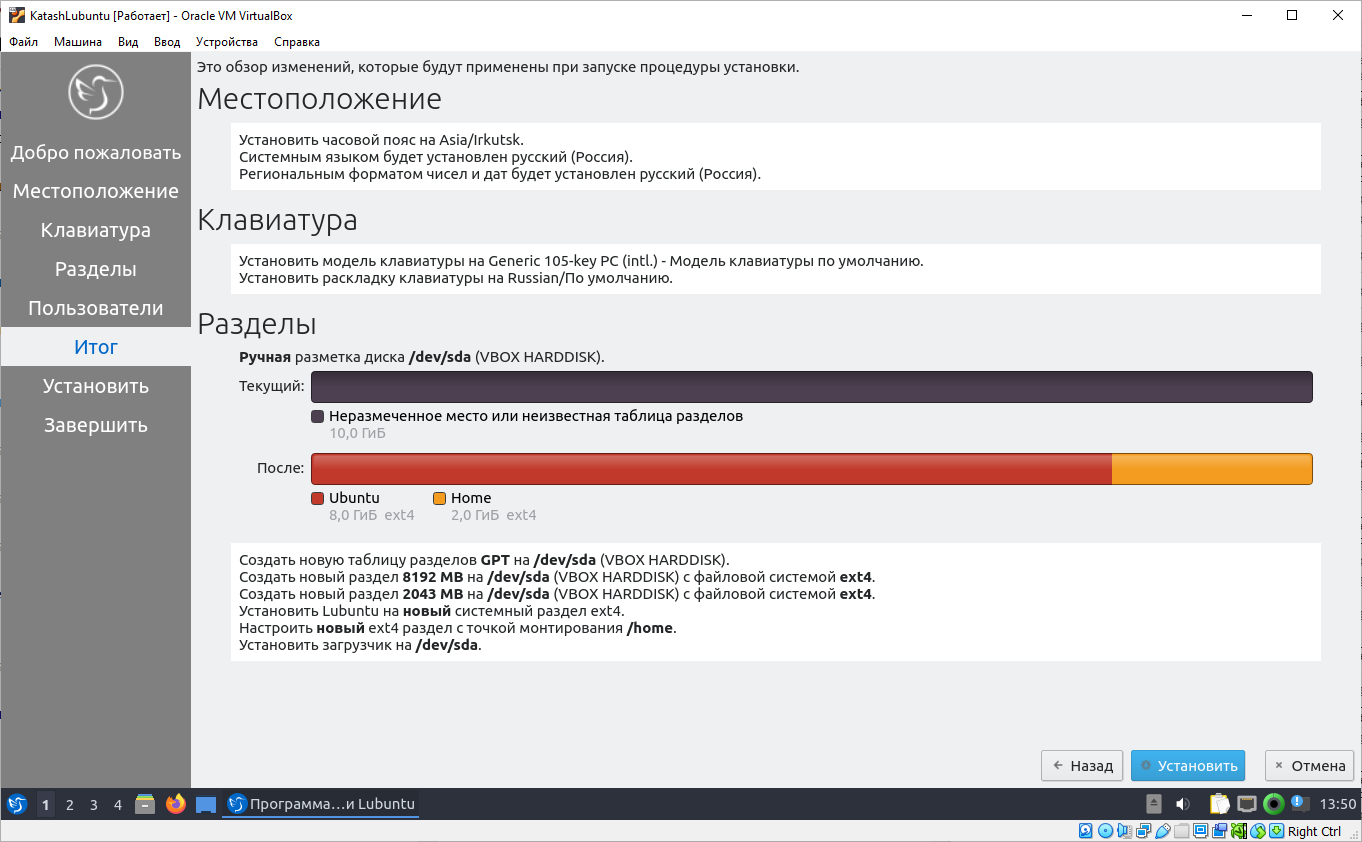Screen dimensions: 1362x842
Task: Click the show desktop panel icon
Action: 206,805
